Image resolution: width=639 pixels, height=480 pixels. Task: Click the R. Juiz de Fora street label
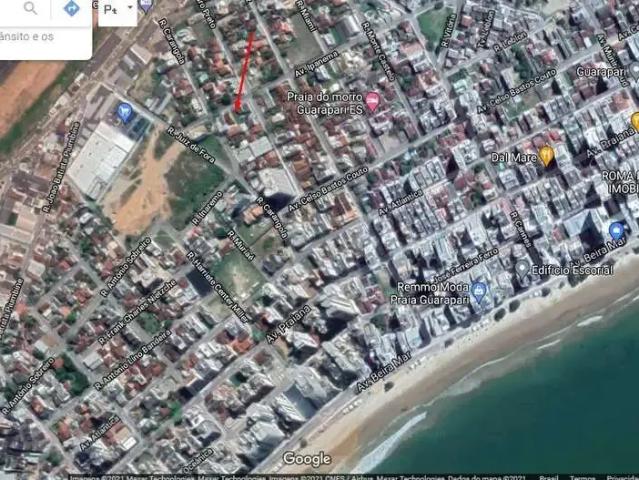click(x=191, y=145)
